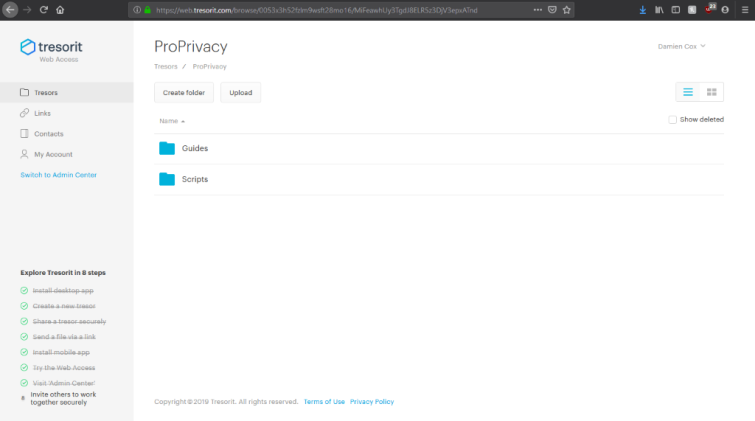
Task: Open the Privacy Policy link
Action: pos(372,402)
